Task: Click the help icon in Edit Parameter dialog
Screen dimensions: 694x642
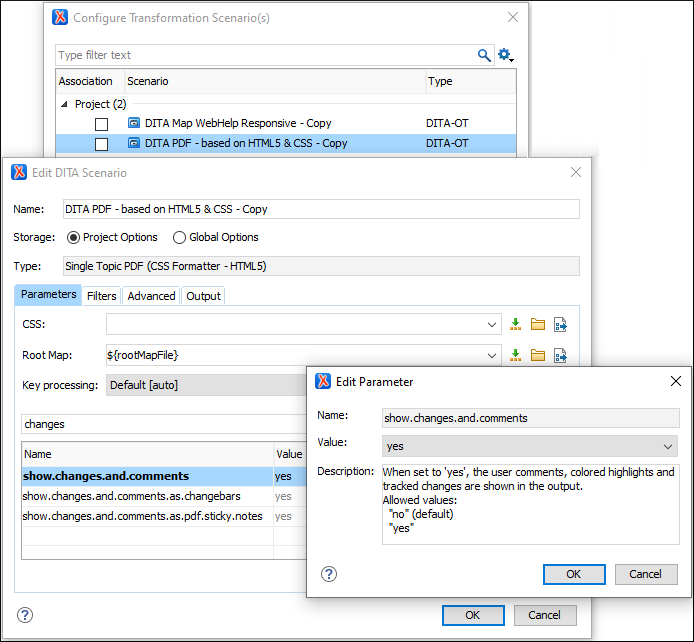Action: pyautogui.click(x=329, y=574)
